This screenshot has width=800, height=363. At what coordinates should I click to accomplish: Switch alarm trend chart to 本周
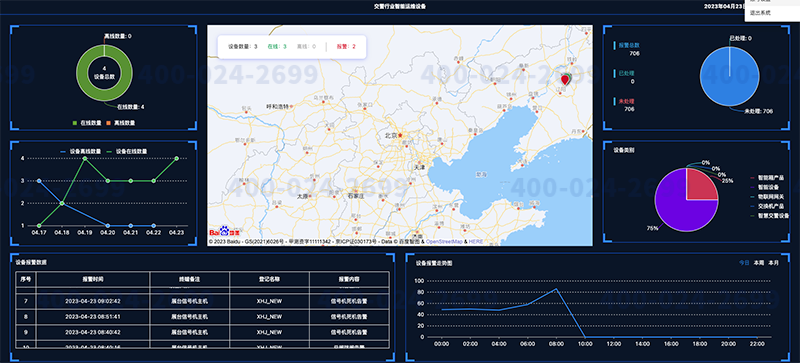(759, 262)
